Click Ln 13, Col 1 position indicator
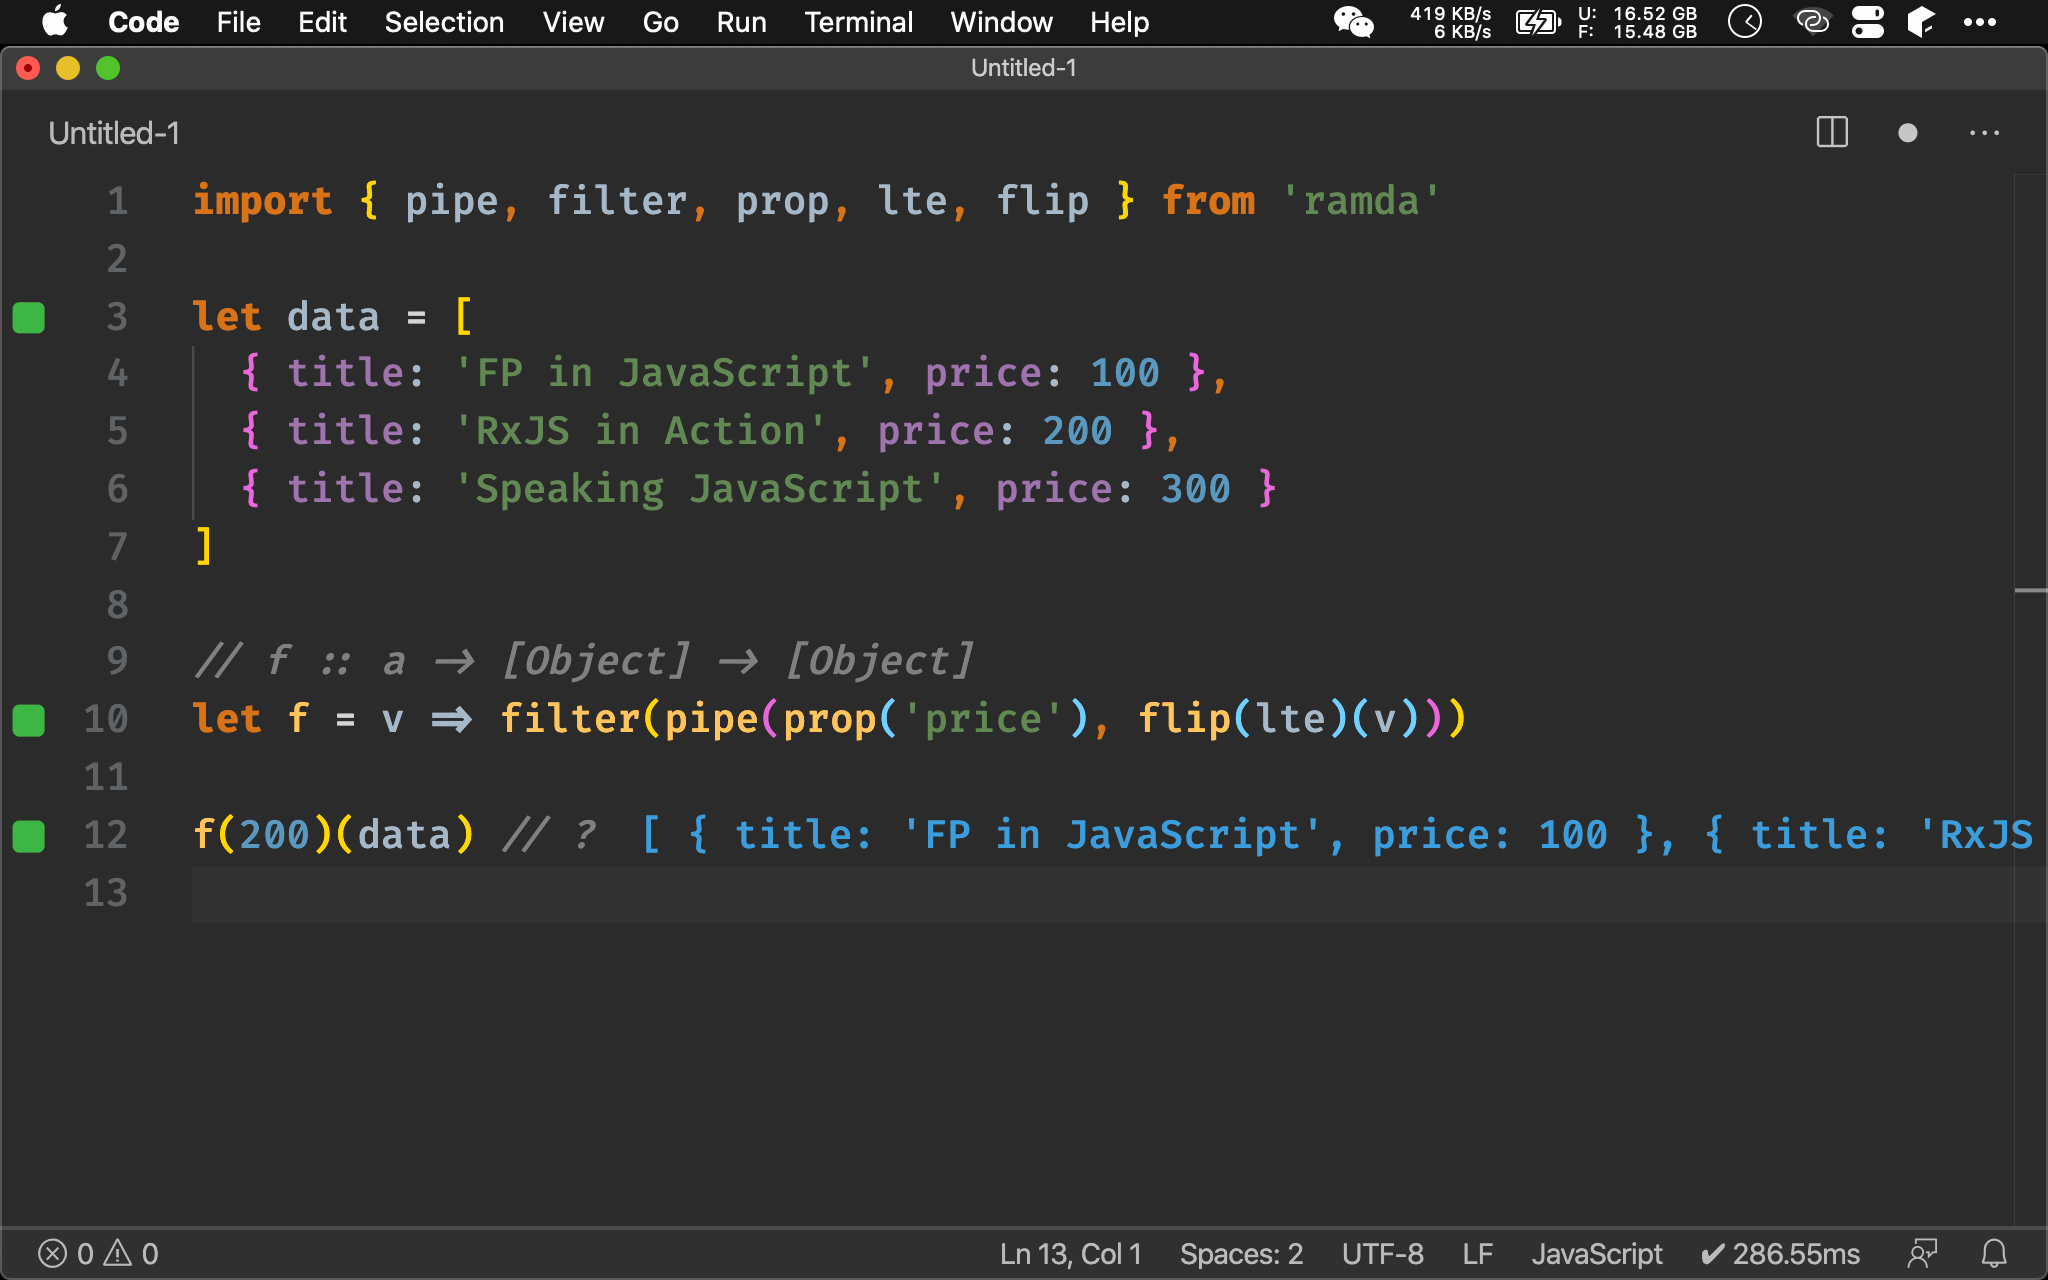The width and height of the screenshot is (2048, 1280). coord(1070,1254)
